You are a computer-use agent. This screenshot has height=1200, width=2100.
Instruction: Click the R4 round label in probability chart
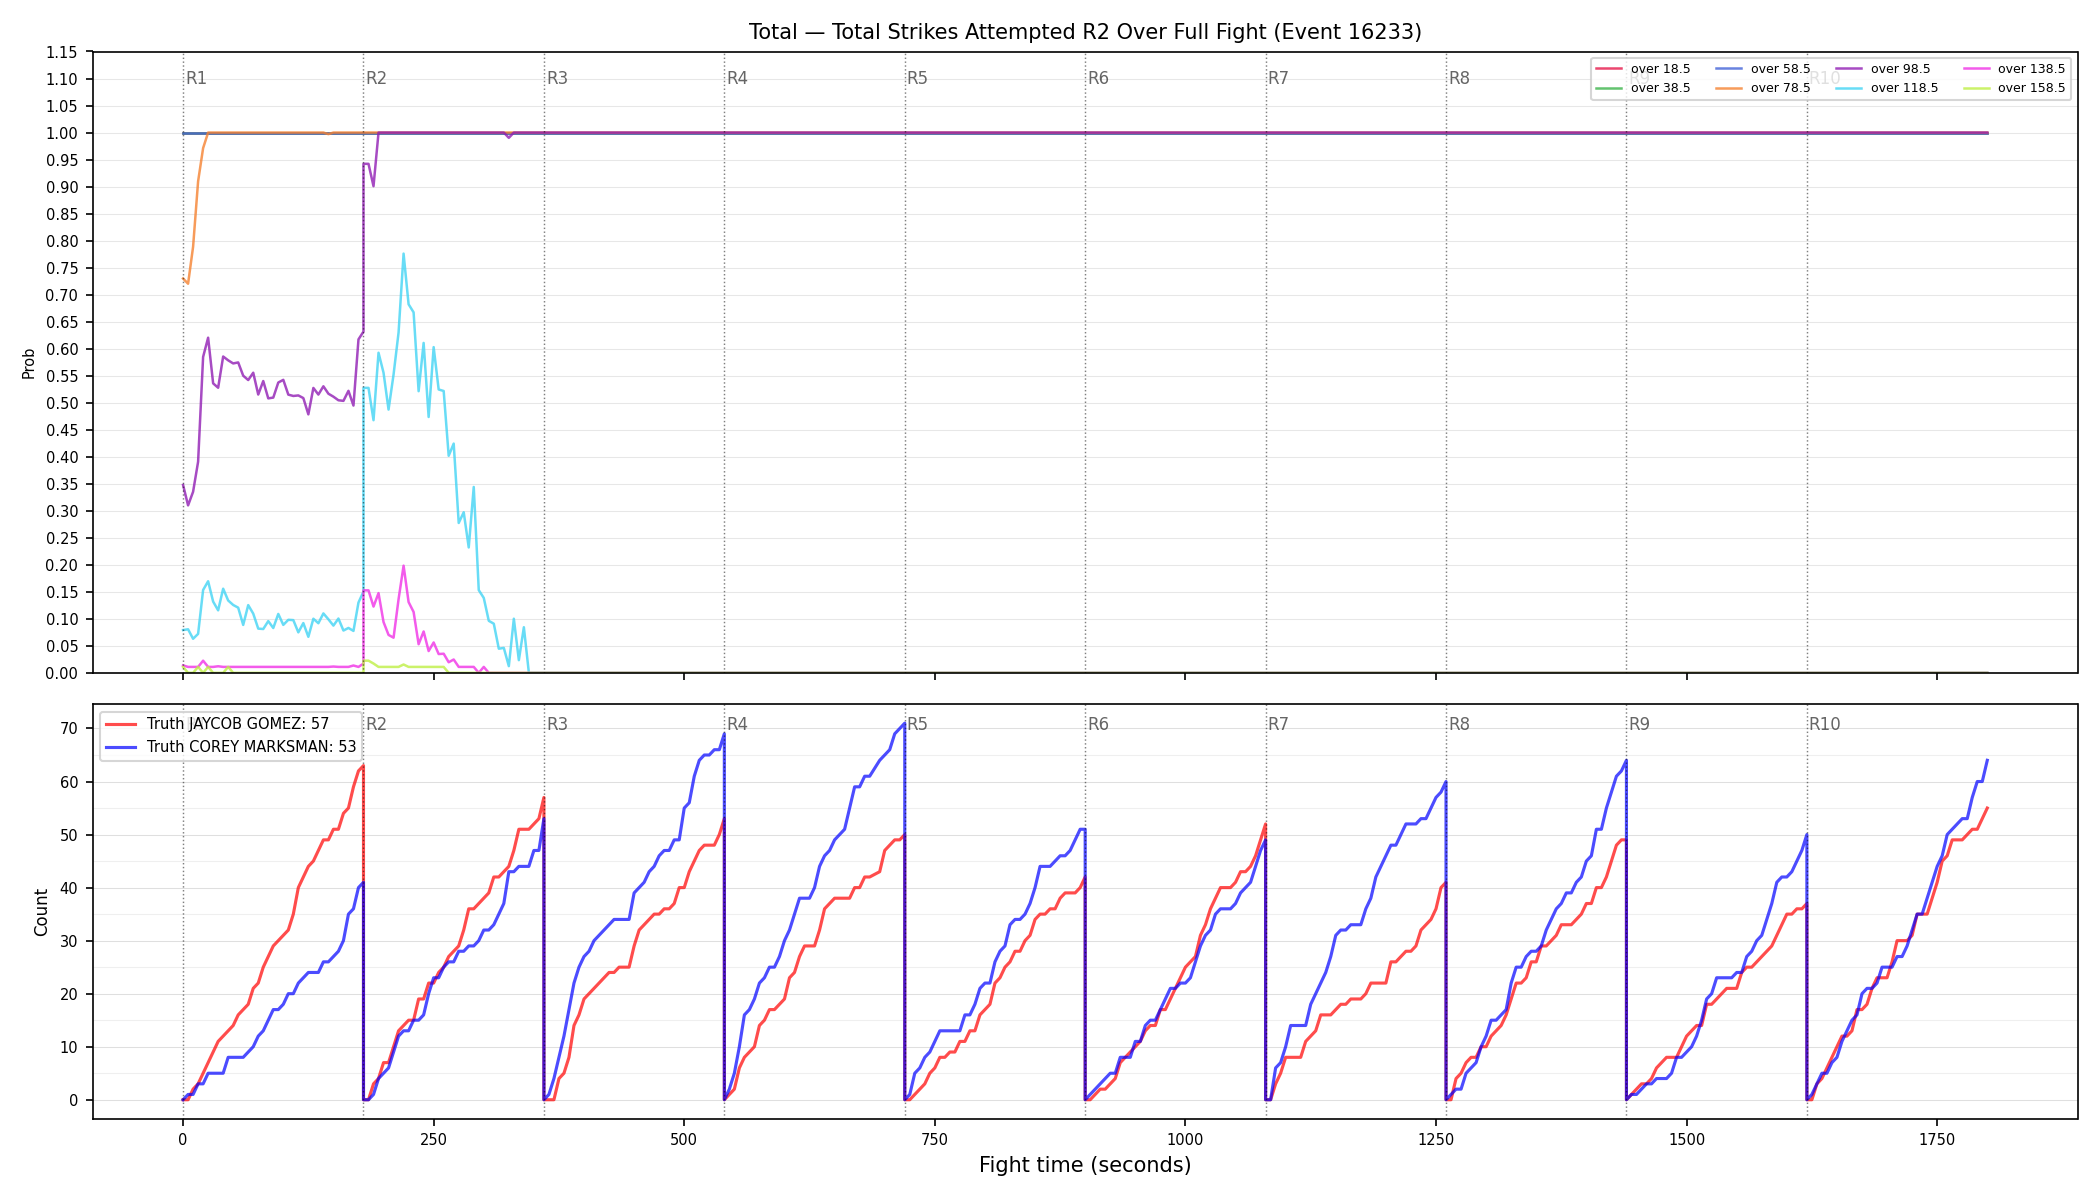(x=737, y=78)
